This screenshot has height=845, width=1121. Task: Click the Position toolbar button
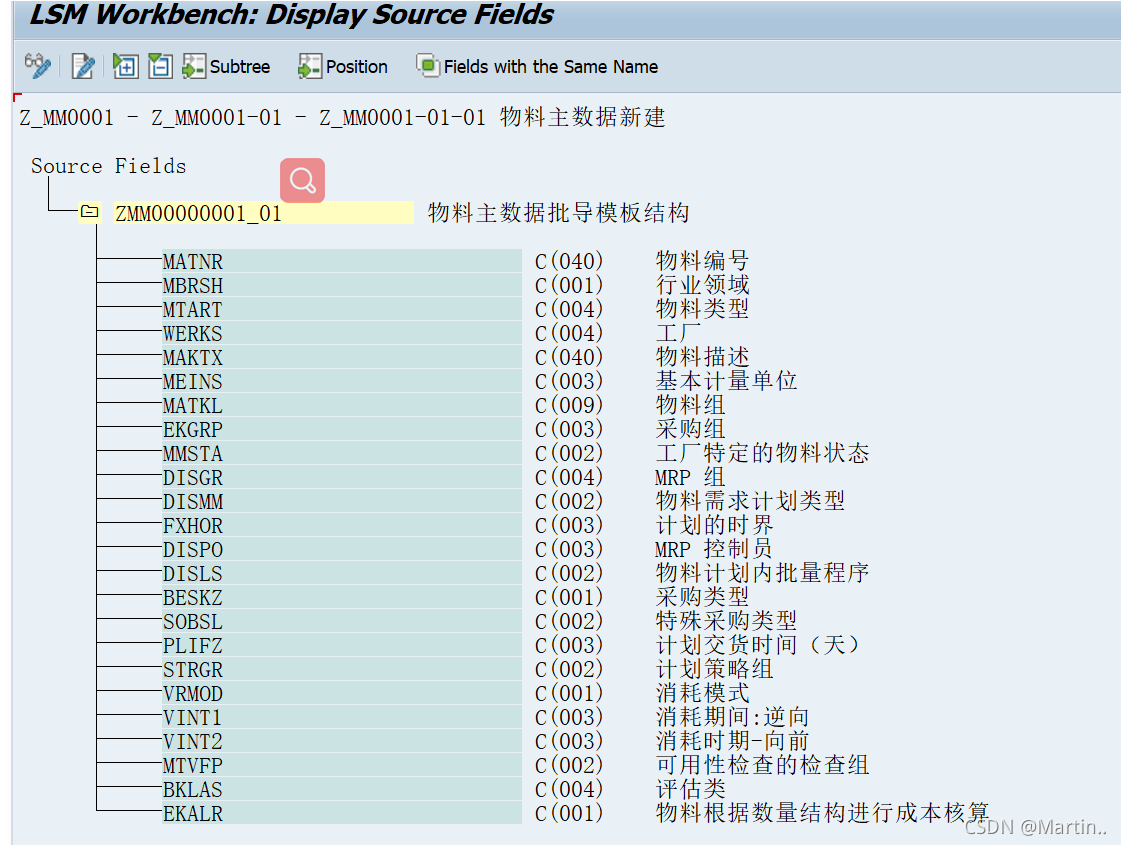coord(343,66)
